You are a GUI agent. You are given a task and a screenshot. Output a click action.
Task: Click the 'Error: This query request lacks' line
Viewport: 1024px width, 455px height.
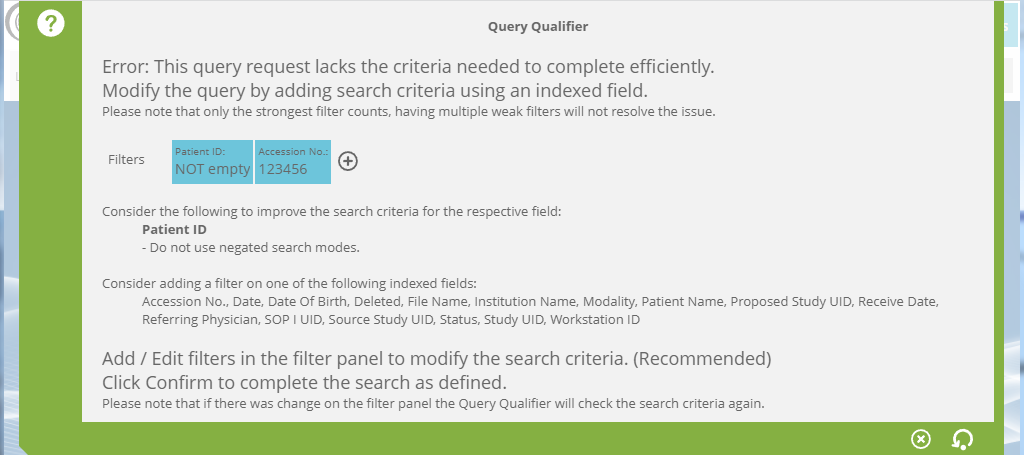[x=408, y=68]
